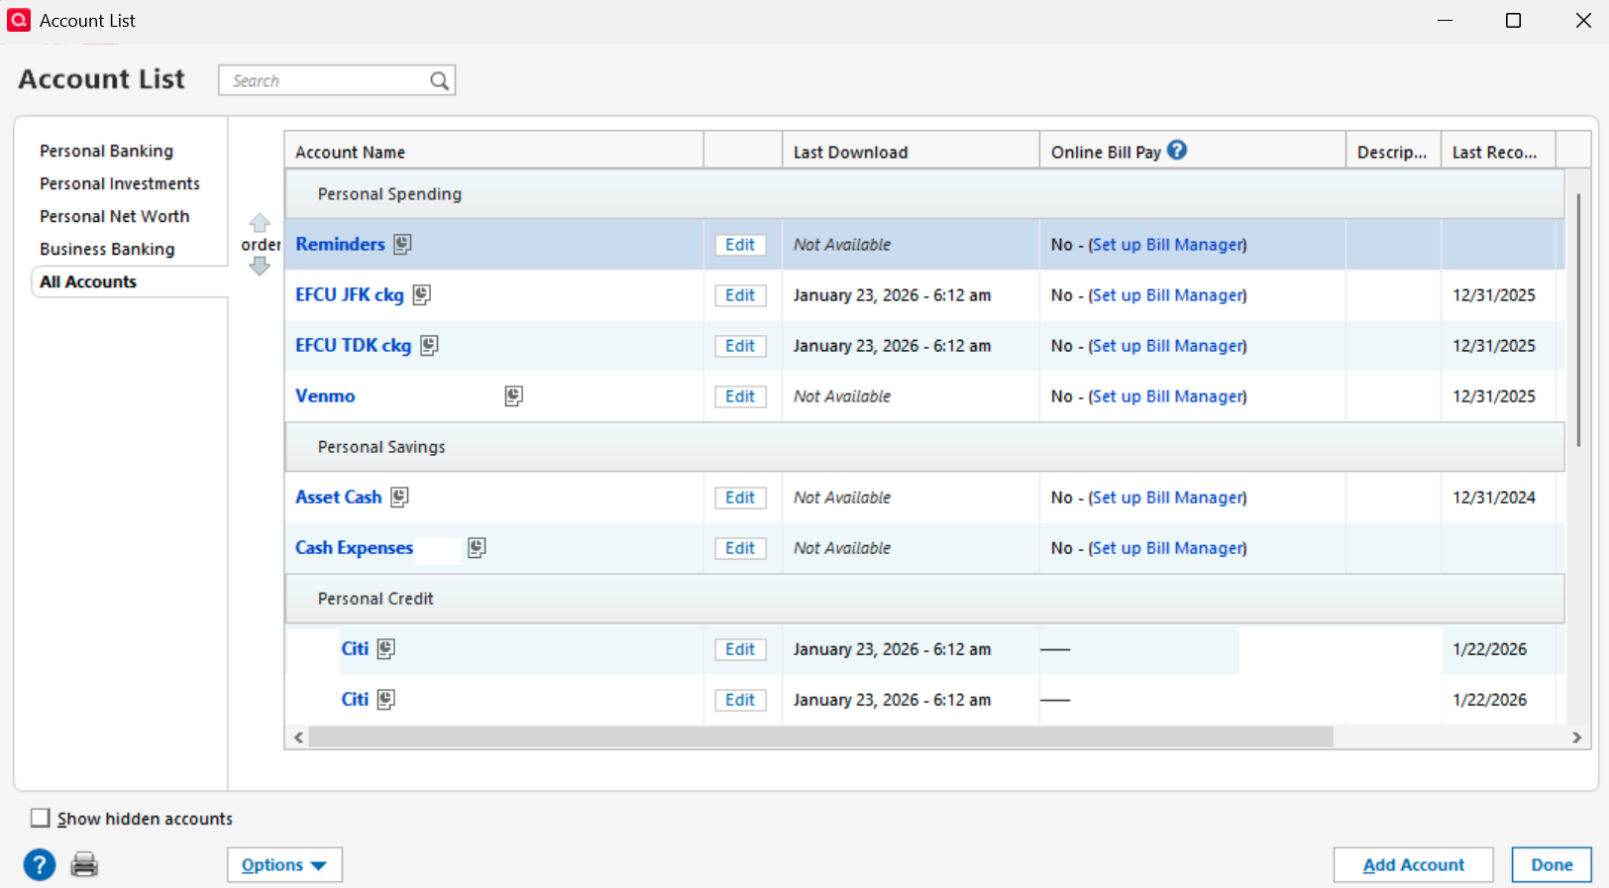
Task: Open the Reminders account link
Action: (340, 244)
